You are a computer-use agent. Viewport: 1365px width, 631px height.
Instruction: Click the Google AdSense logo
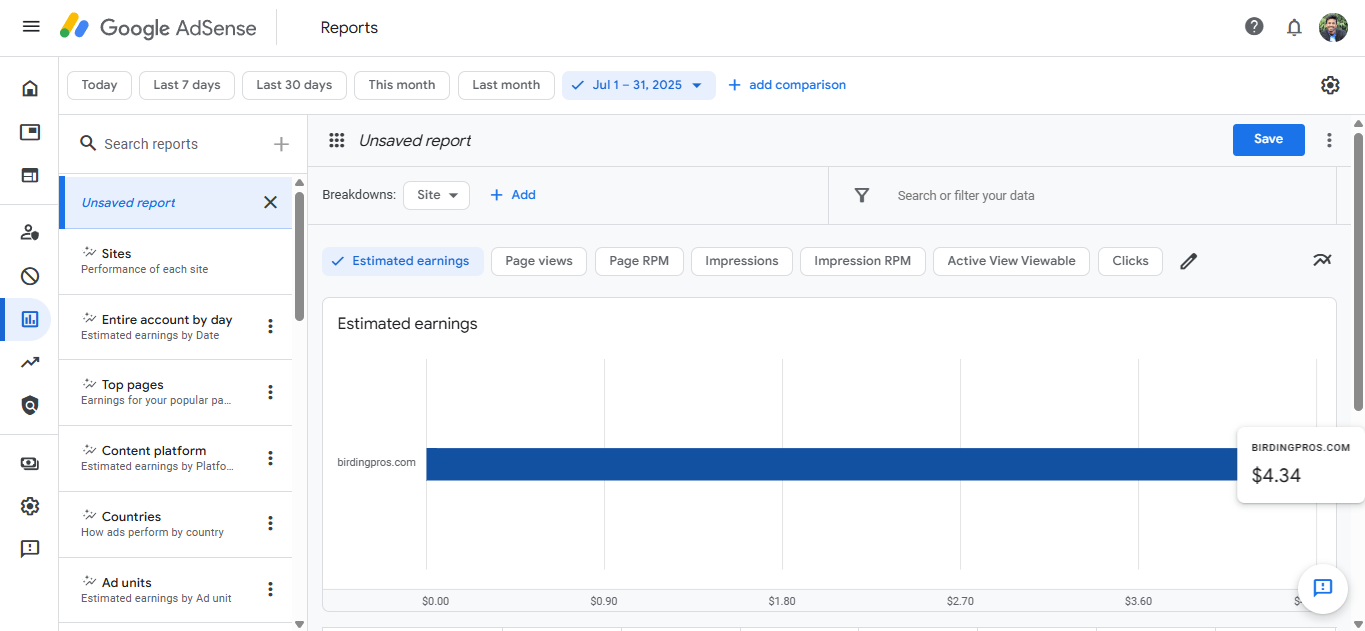click(158, 28)
